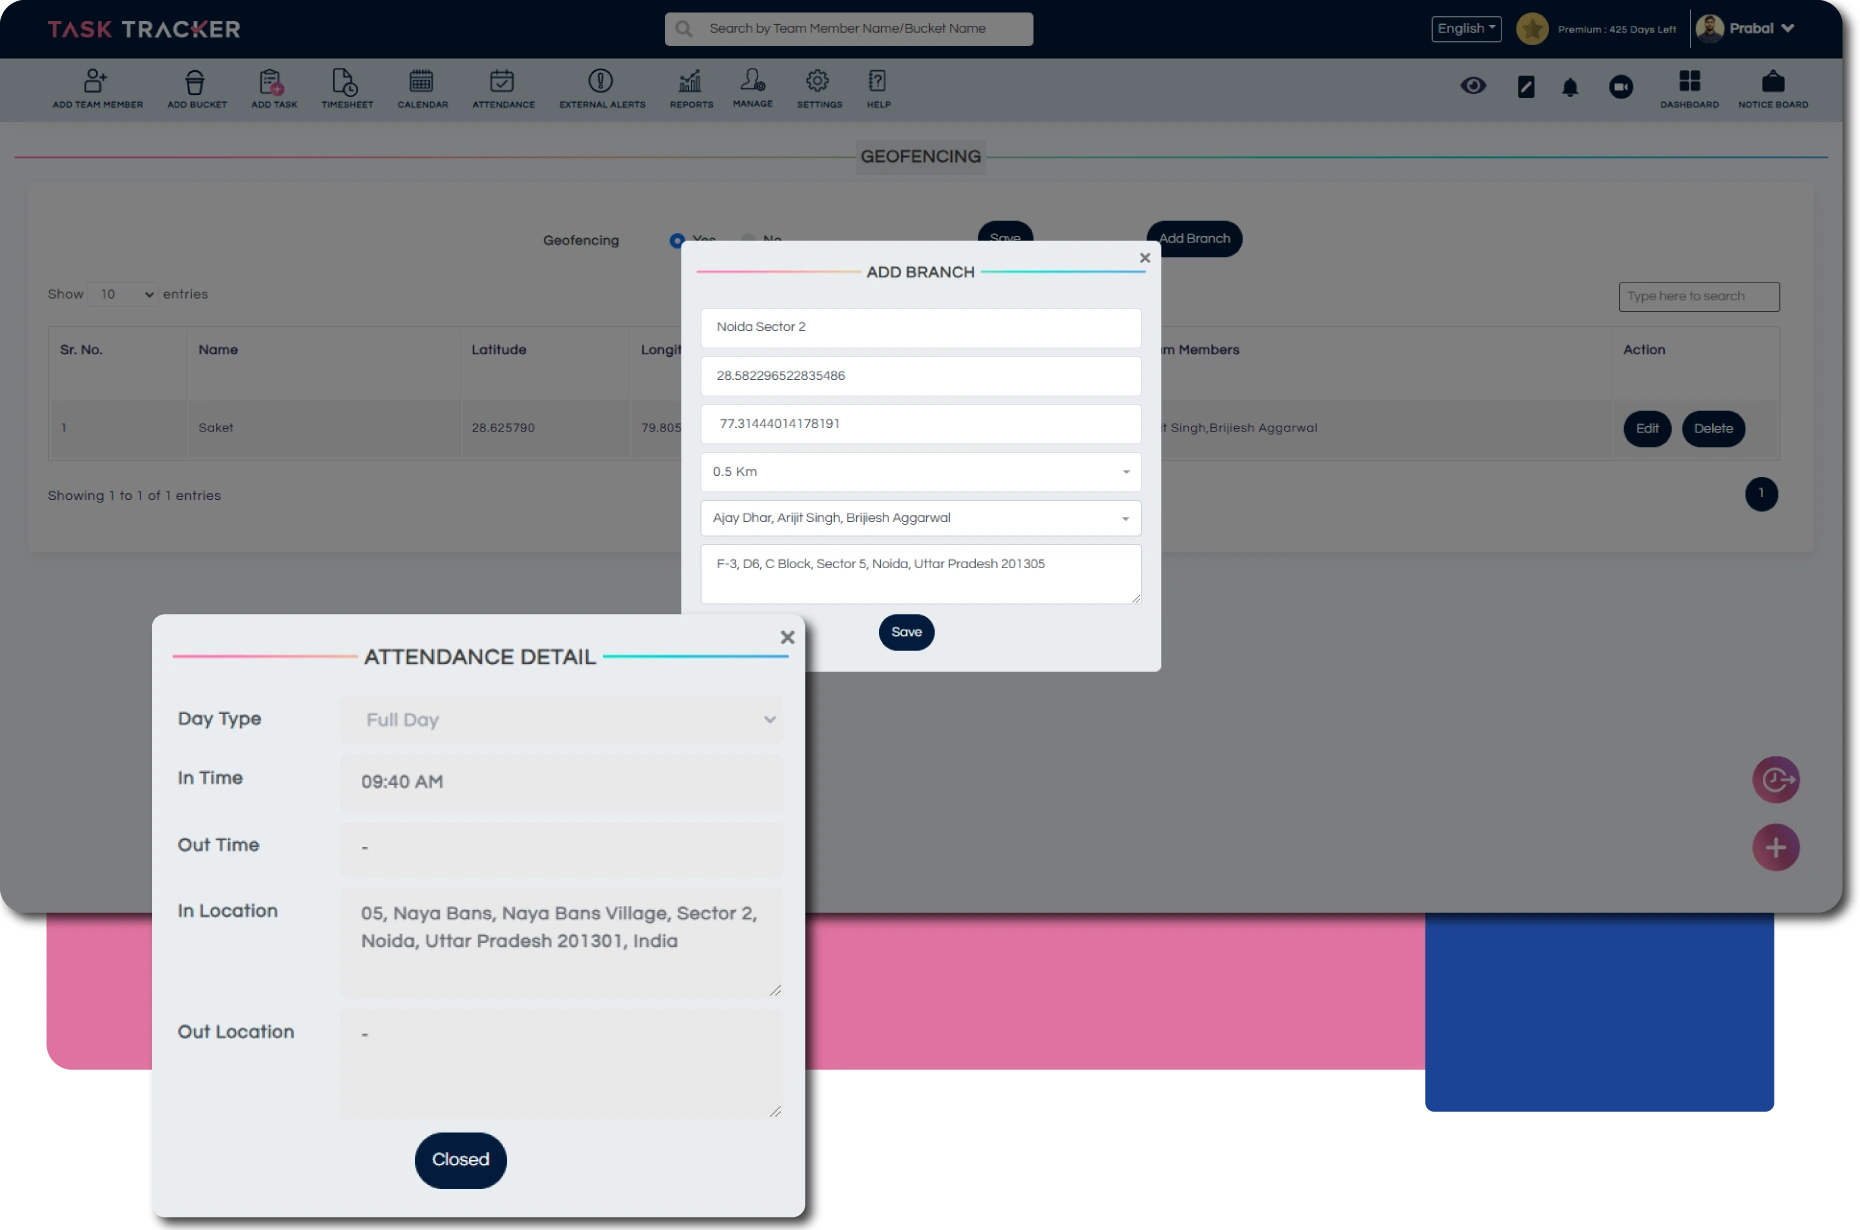Click the search magnifier icon
Viewport: 1860px width, 1230px height.
click(684, 29)
